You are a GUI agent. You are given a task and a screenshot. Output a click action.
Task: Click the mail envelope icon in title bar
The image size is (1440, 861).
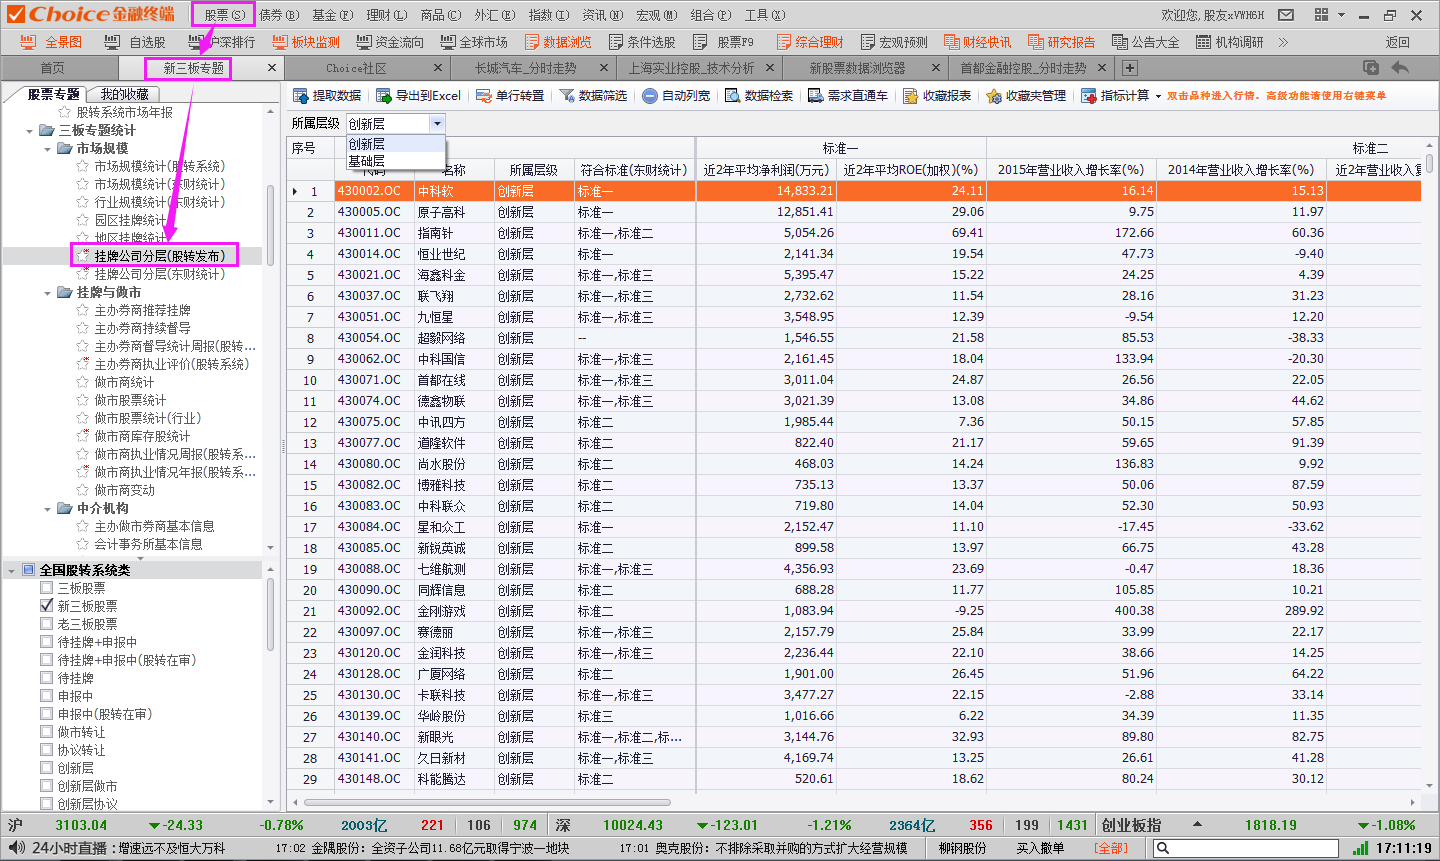click(x=1286, y=15)
